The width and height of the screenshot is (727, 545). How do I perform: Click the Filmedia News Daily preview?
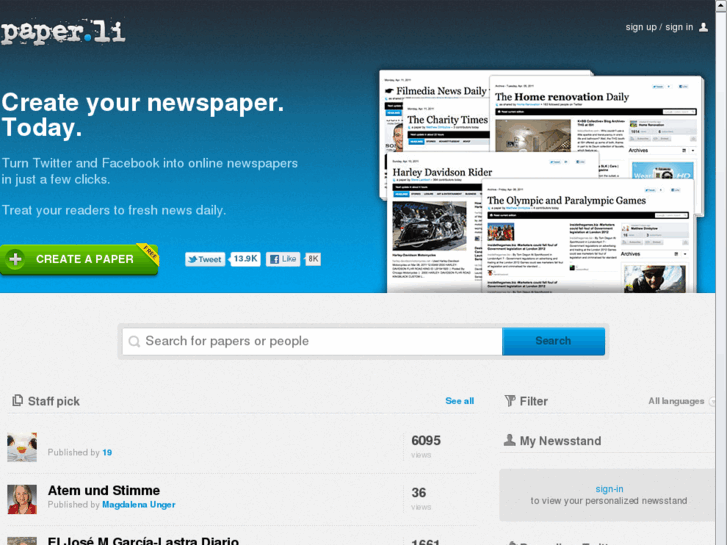436,90
